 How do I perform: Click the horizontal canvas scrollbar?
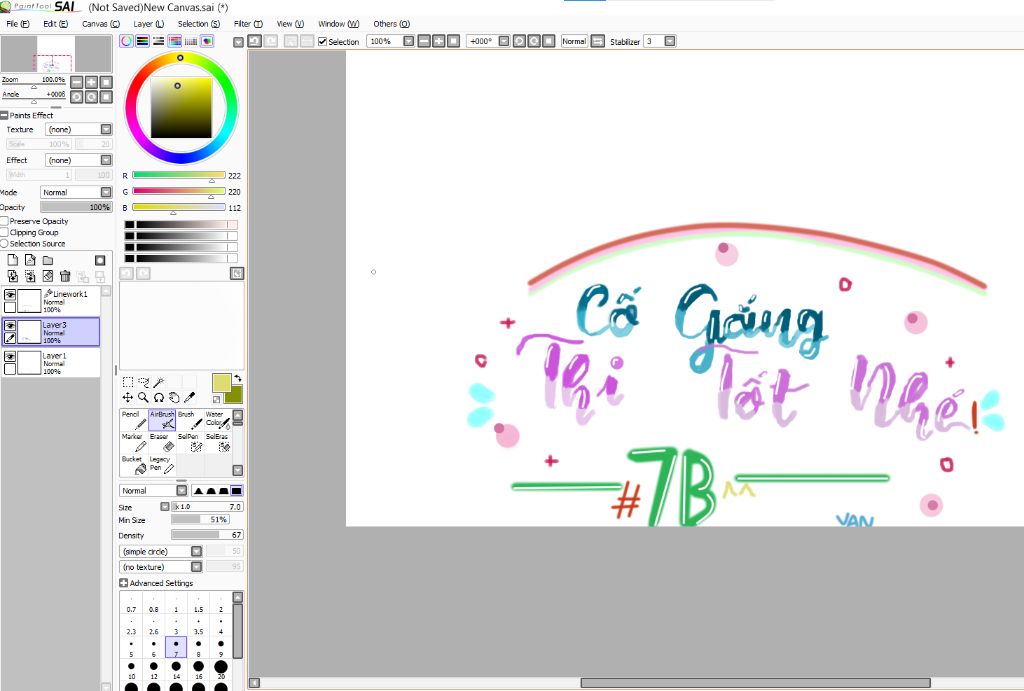(x=755, y=683)
